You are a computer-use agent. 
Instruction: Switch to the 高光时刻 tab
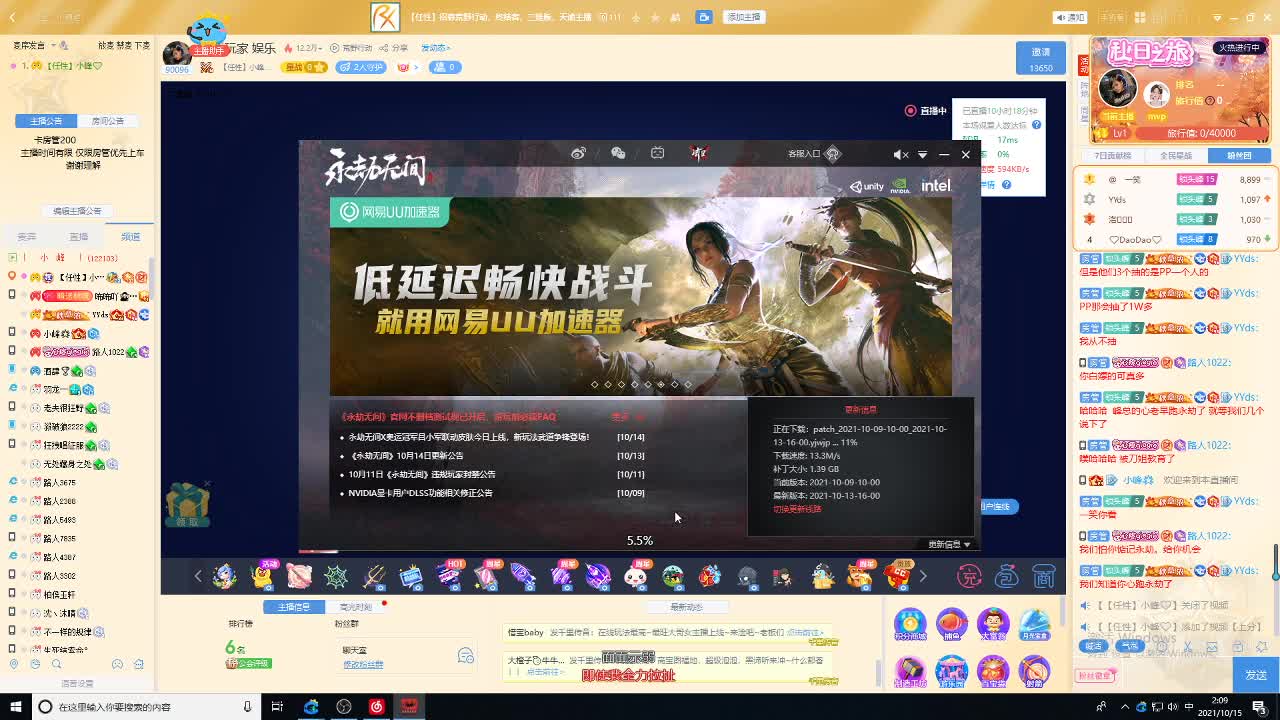(x=355, y=607)
